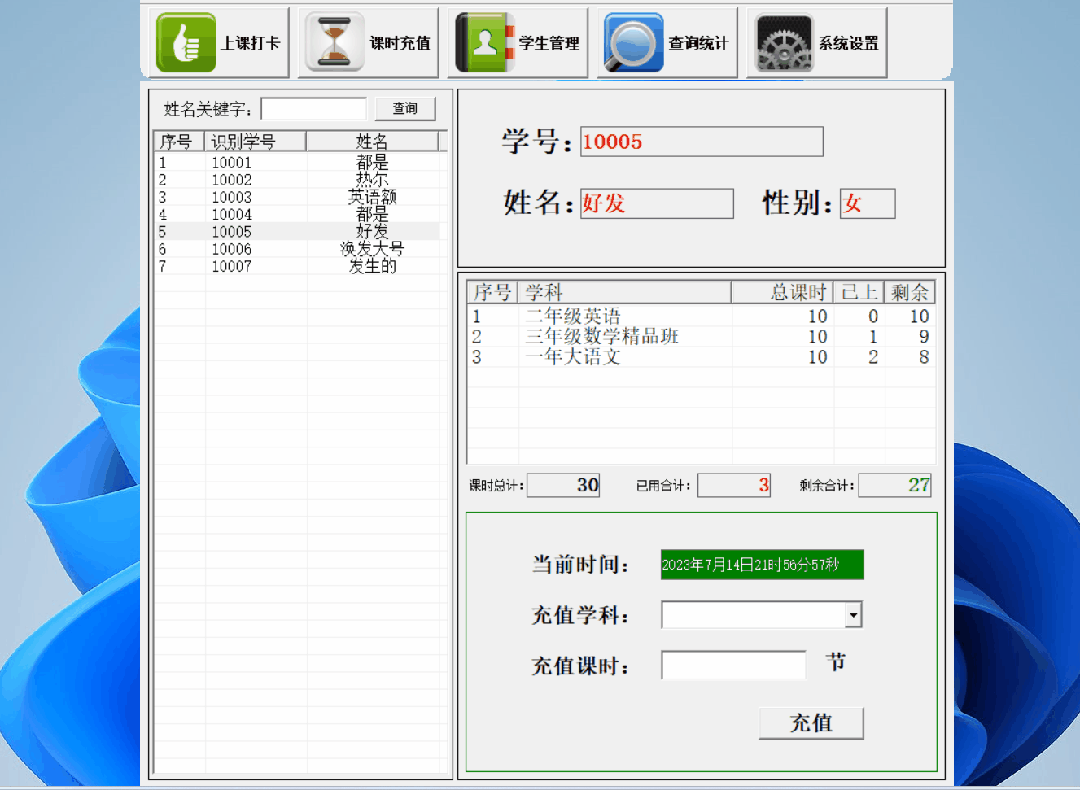The width and height of the screenshot is (1080, 790).
Task: Click the 学科 column header
Action: [x=625, y=292]
